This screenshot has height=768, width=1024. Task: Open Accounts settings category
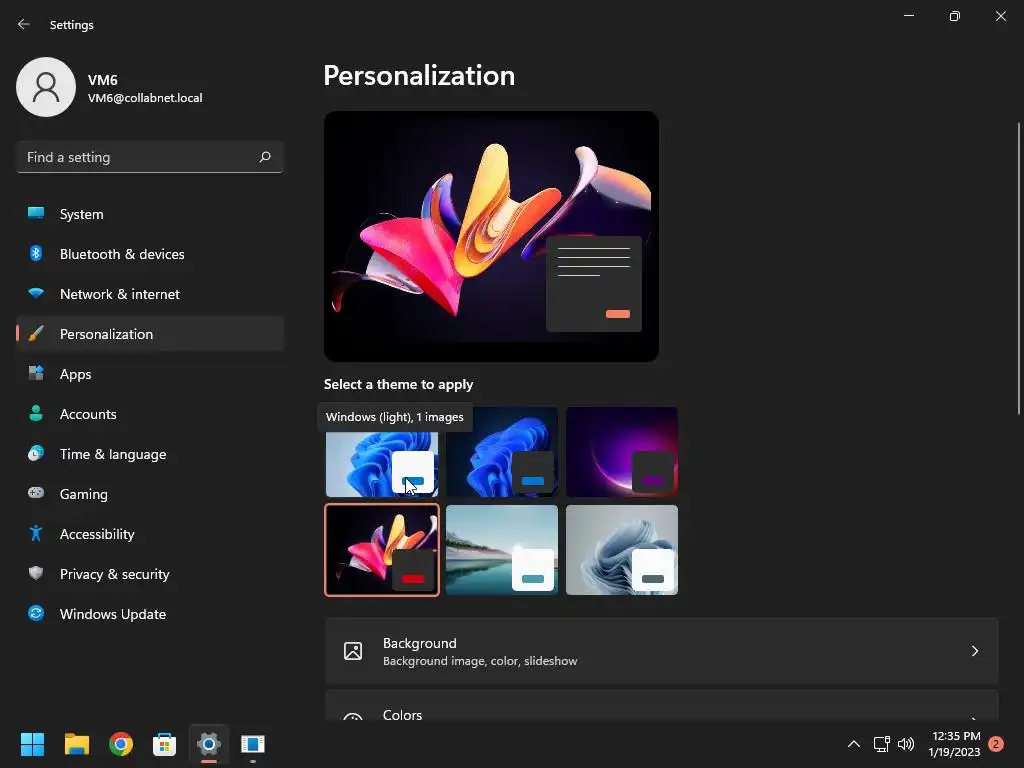point(150,414)
